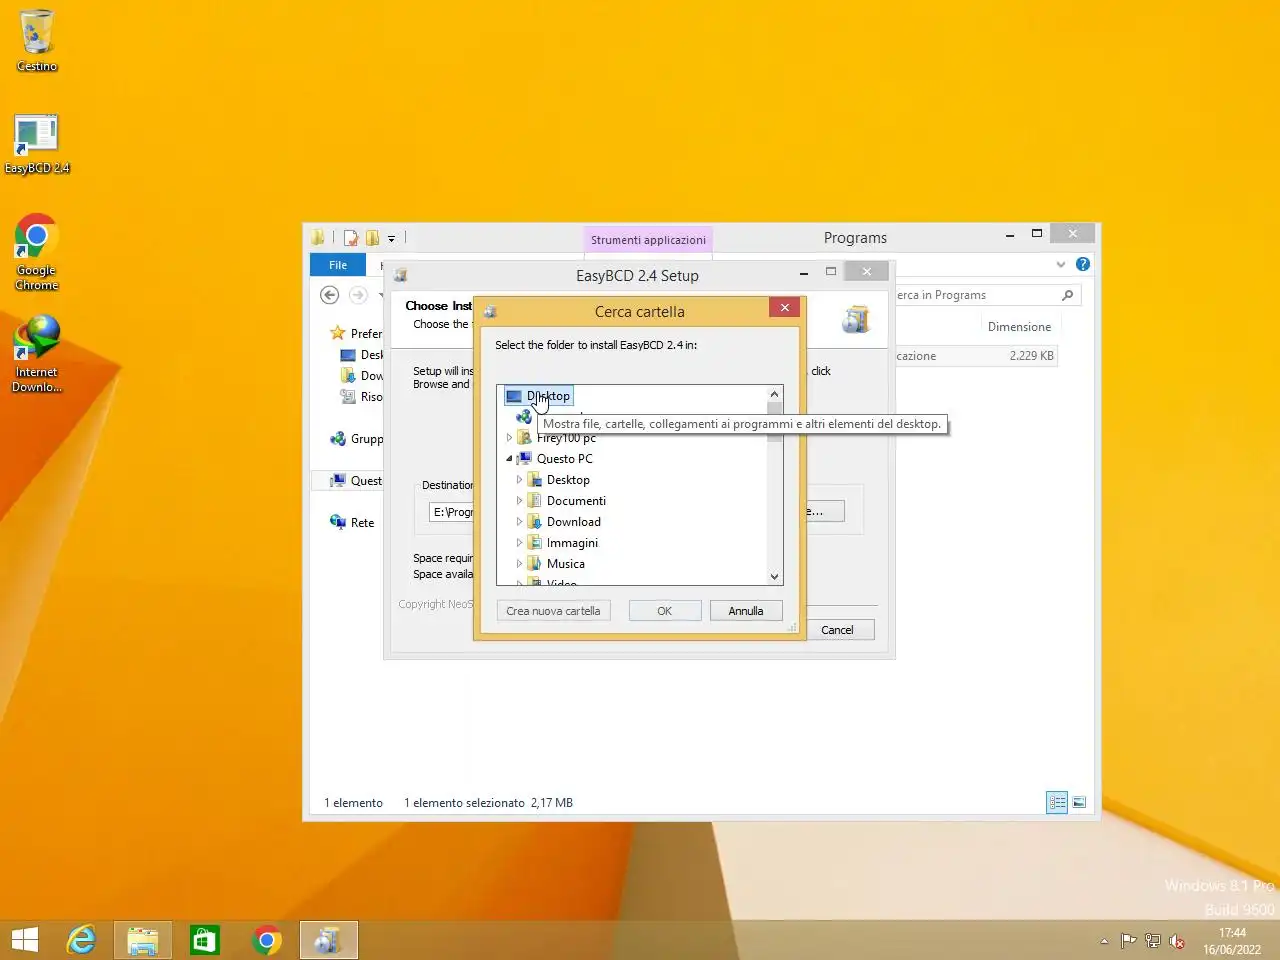Screen dimensions: 1280x960
Task: Click the 2.229 KB size cell
Action: (x=1031, y=356)
